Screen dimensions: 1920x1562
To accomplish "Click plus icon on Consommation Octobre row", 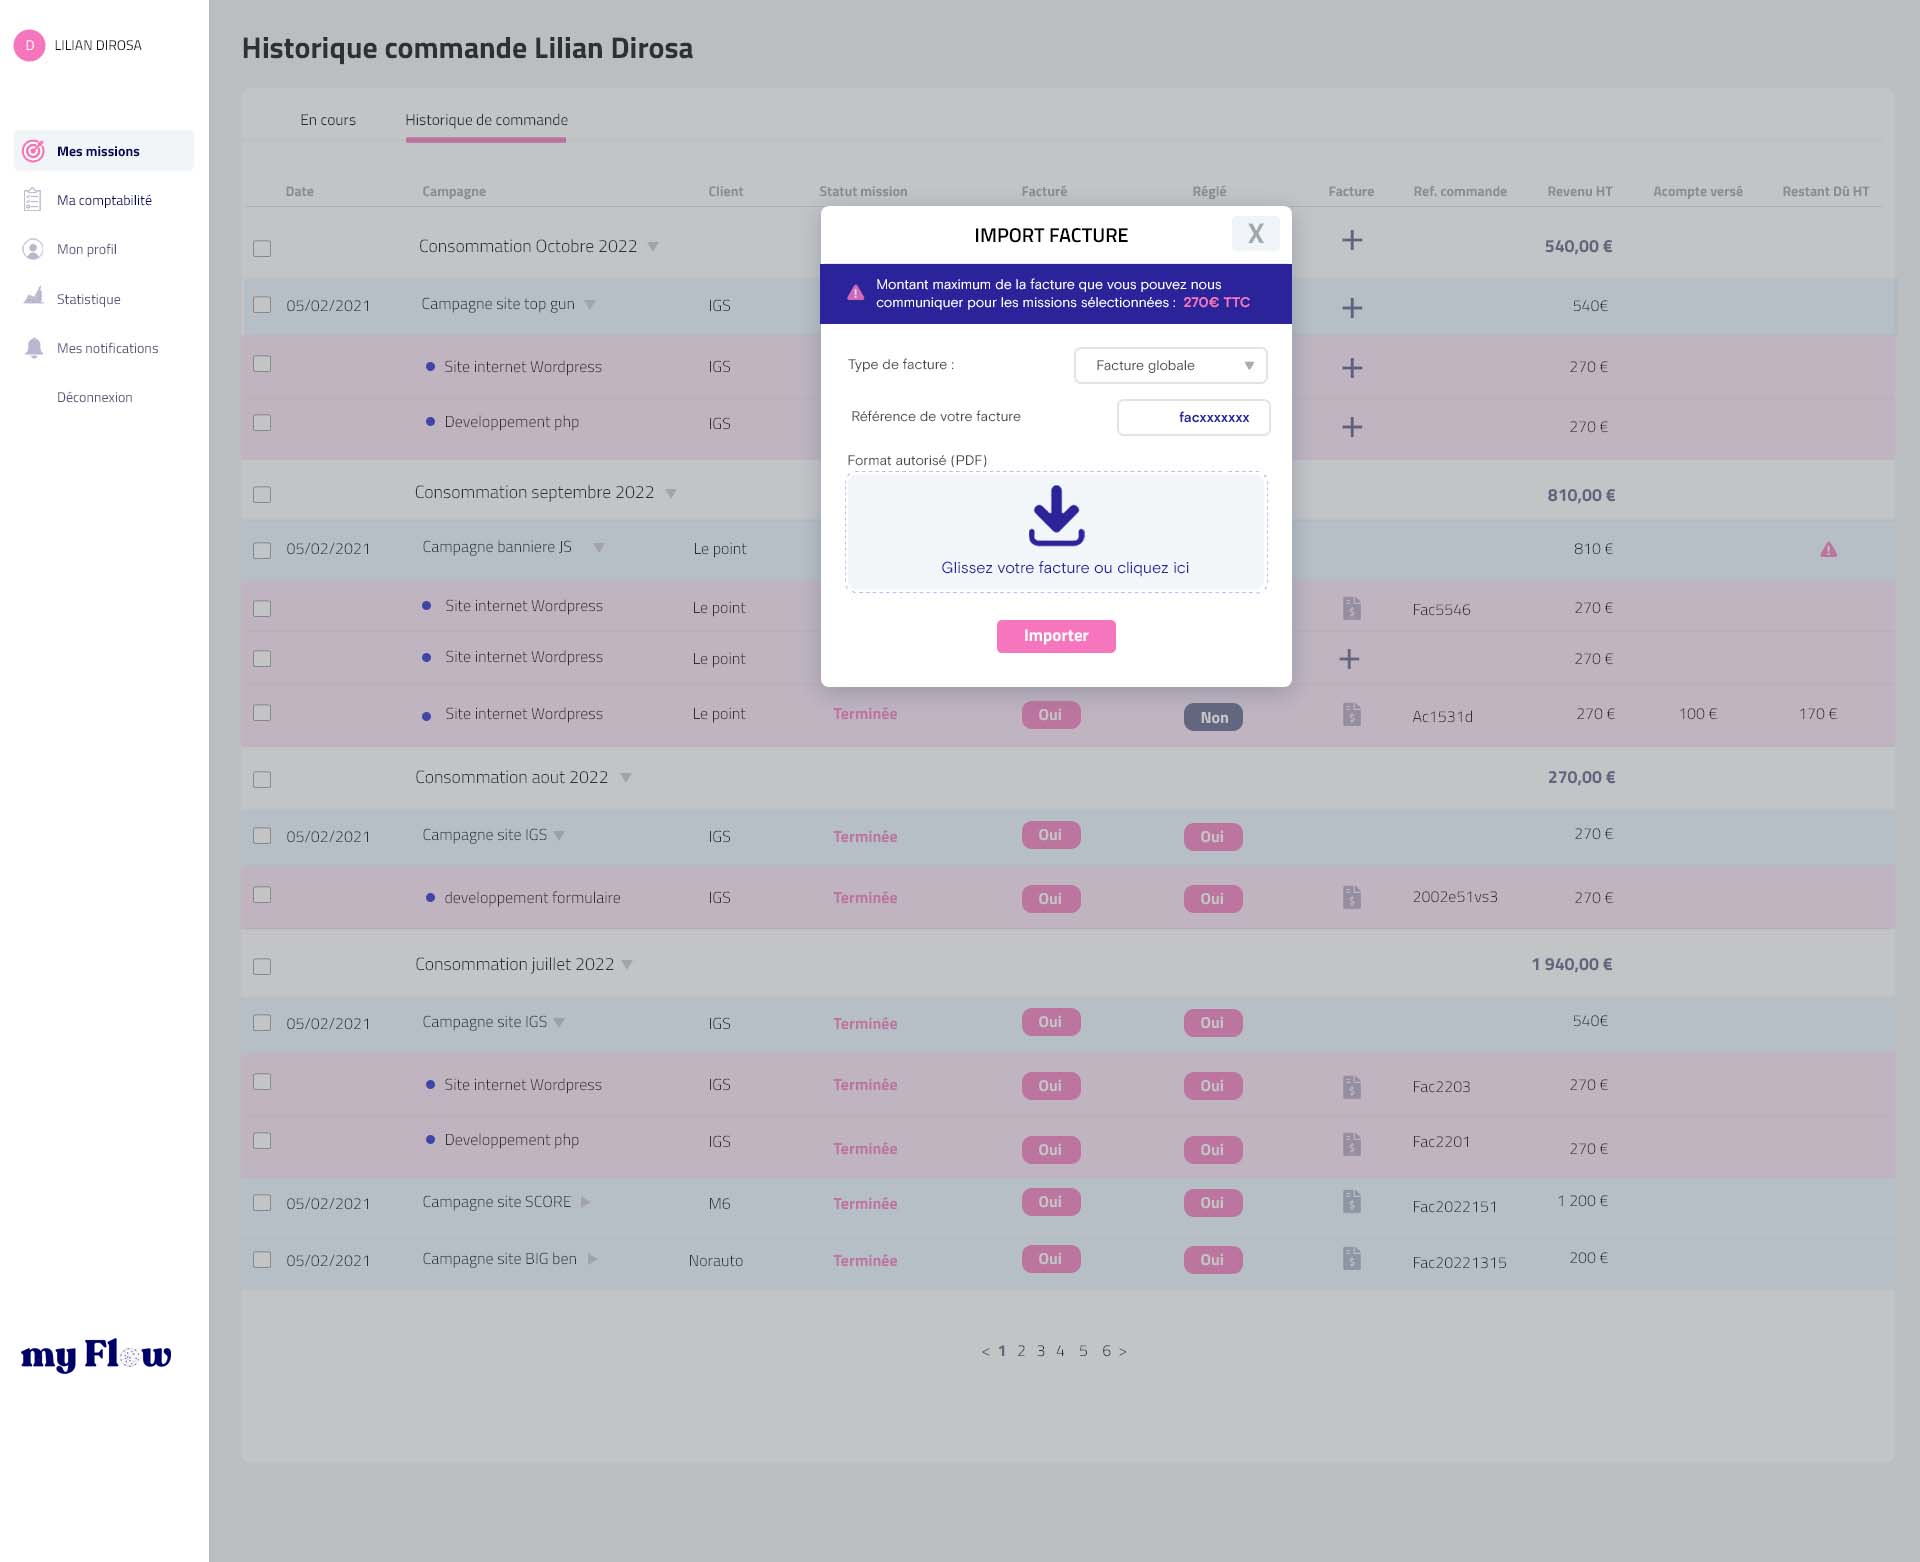I will point(1351,240).
